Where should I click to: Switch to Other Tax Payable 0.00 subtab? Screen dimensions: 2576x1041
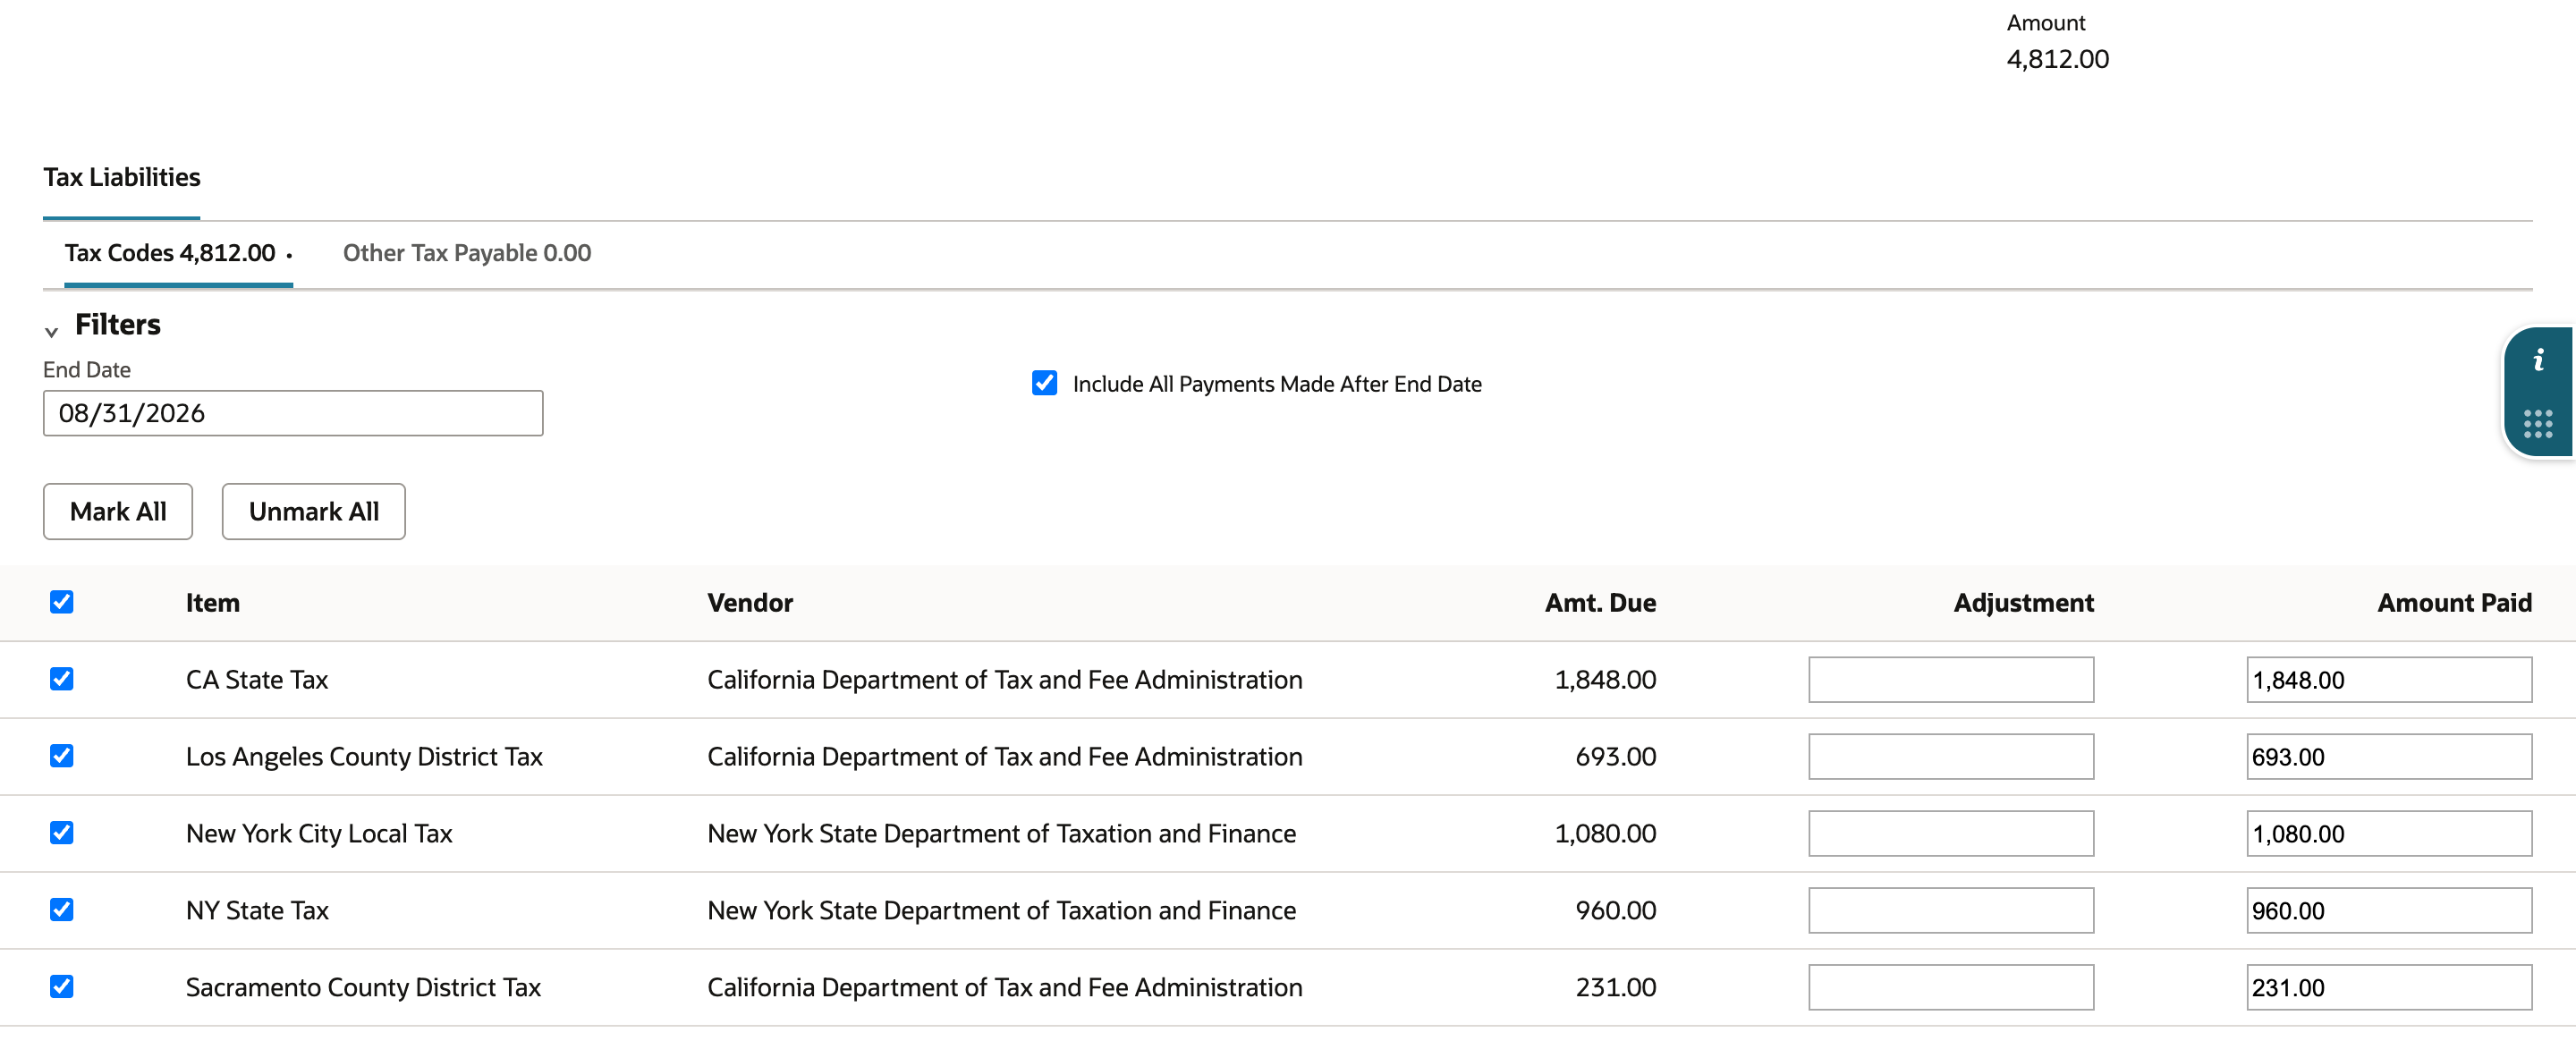[467, 253]
